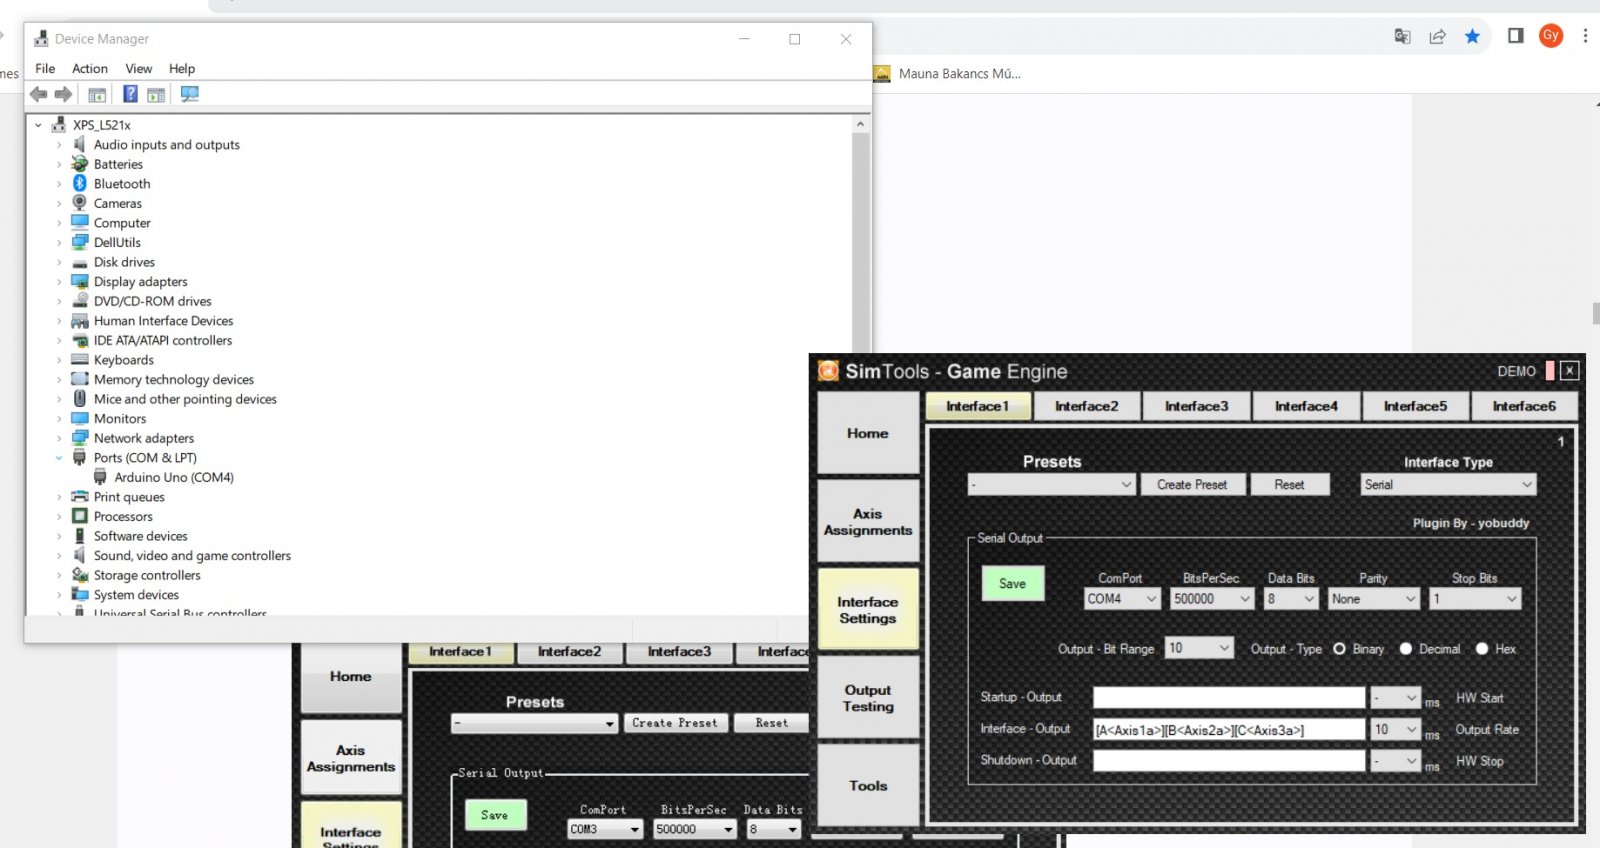Open the Mauna Bakancs bookmark in browser
The width and height of the screenshot is (1600, 848).
tap(948, 74)
